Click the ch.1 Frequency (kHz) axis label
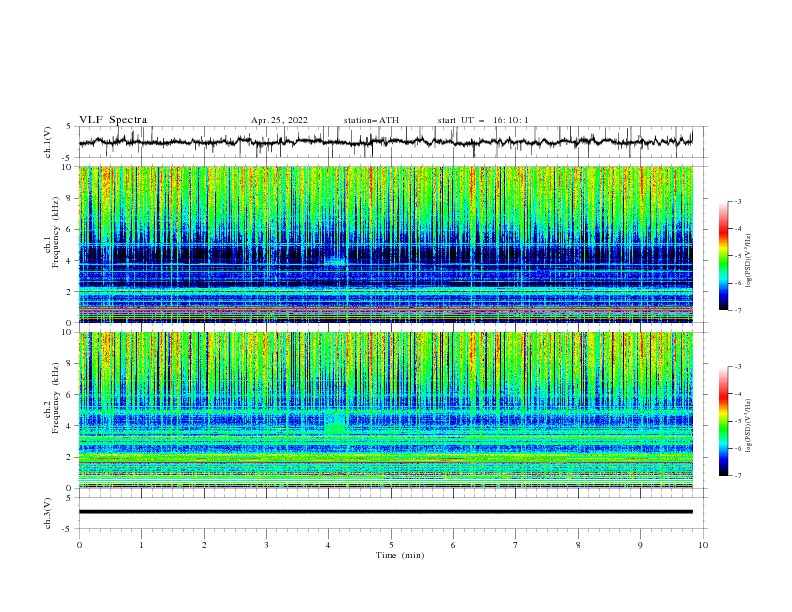The image size is (792, 612). coord(51,233)
